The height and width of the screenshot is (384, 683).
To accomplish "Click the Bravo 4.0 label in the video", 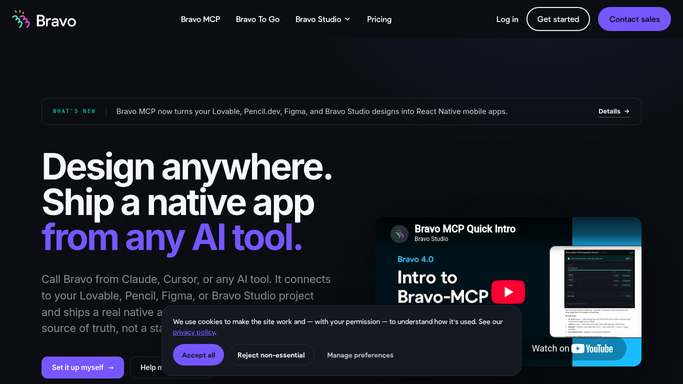I will point(415,259).
